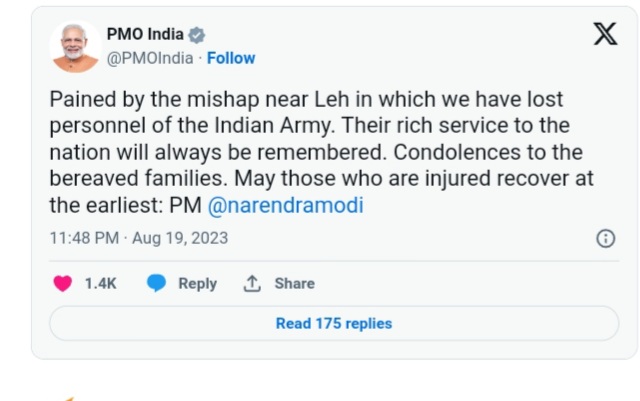The image size is (640, 401).
Task: Click the Reply text label
Action: coord(198,284)
